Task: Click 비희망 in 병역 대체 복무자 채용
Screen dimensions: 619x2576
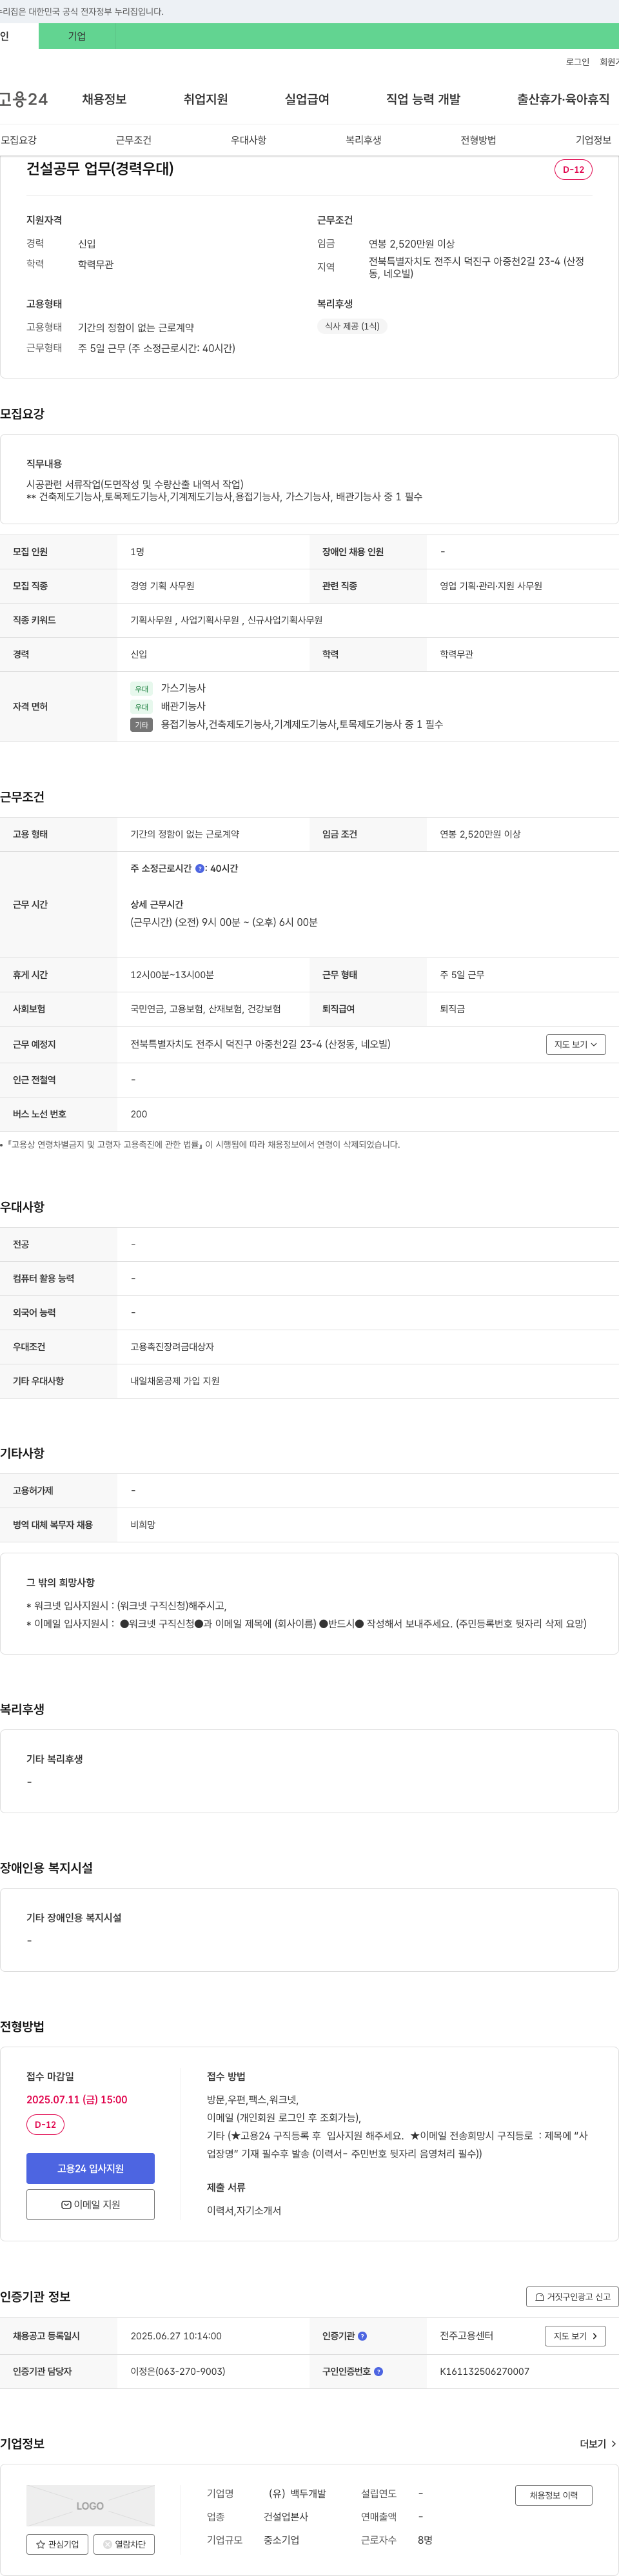Action: click(x=143, y=1525)
